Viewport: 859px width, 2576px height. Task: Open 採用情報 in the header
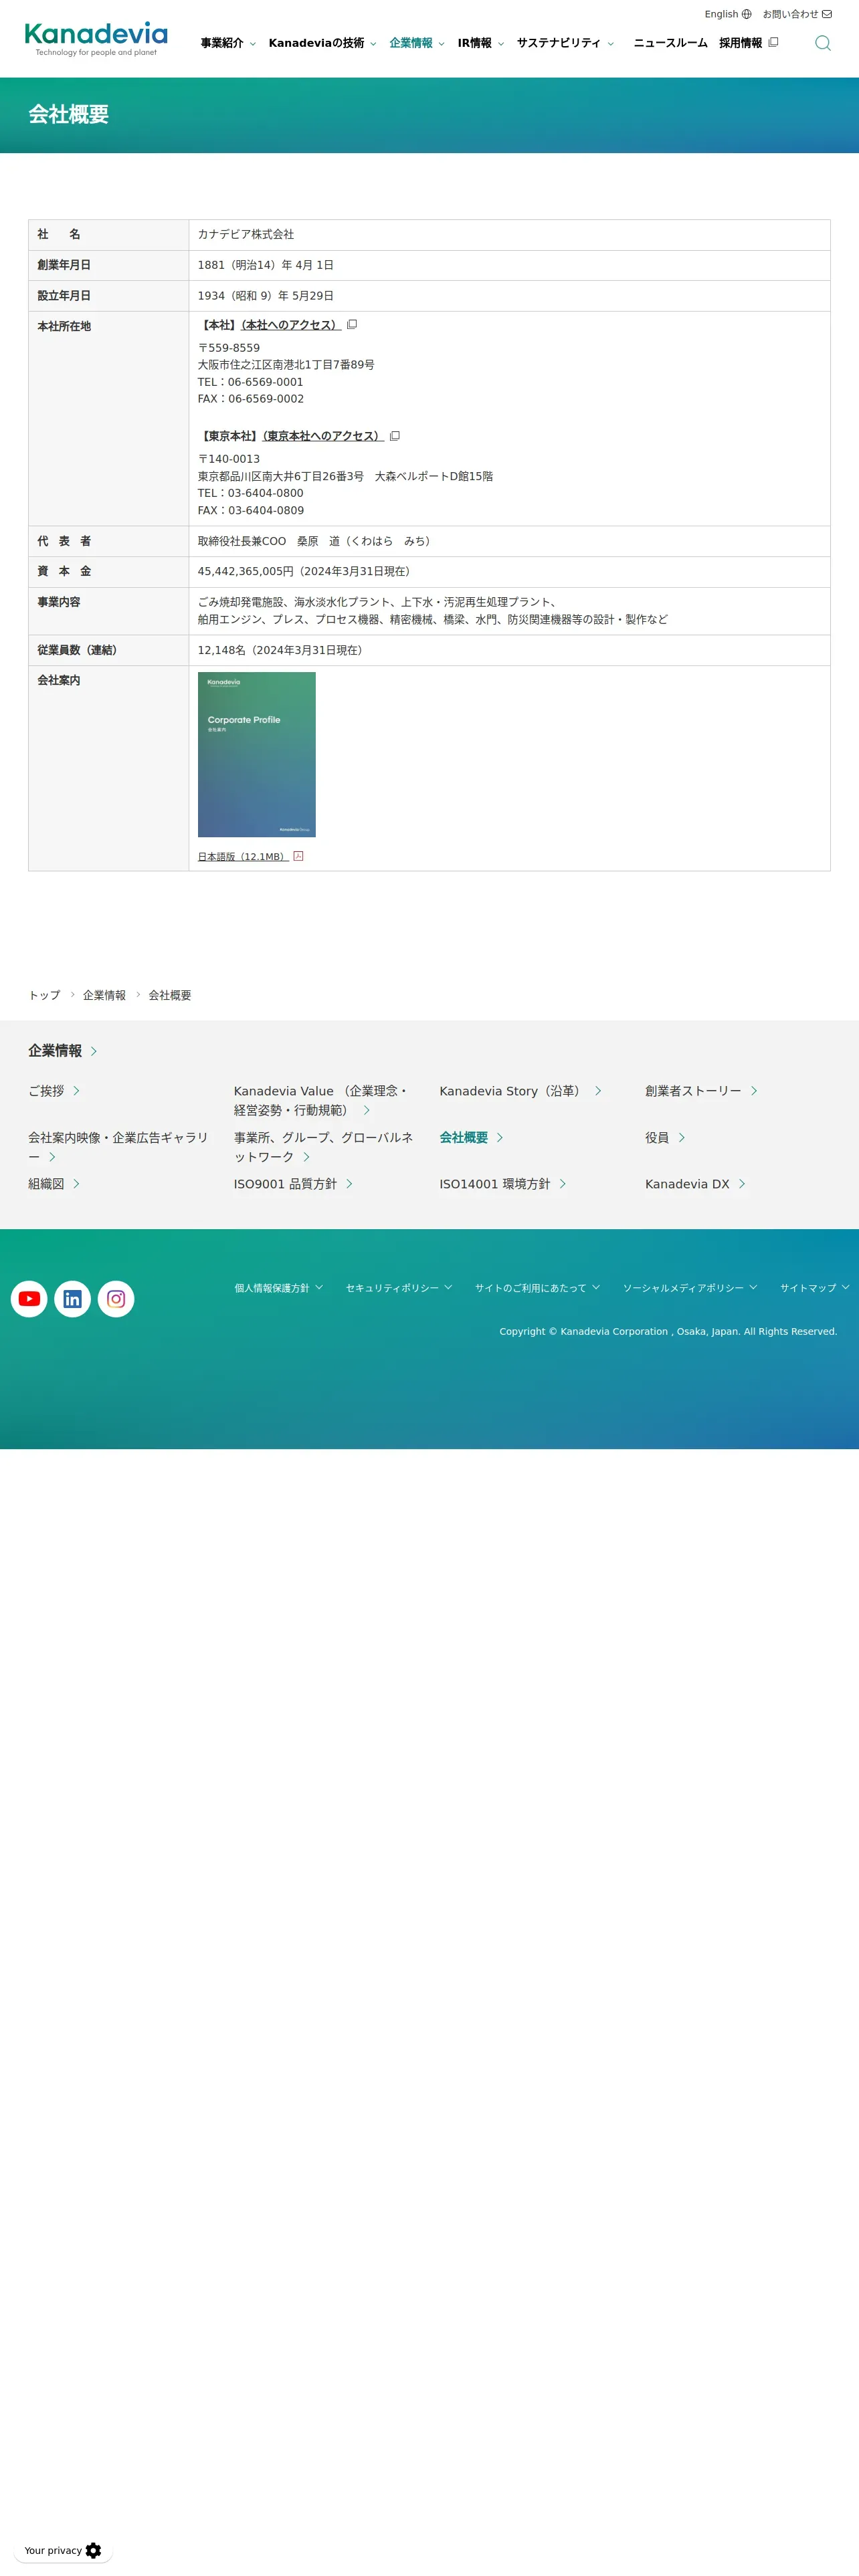pos(741,43)
